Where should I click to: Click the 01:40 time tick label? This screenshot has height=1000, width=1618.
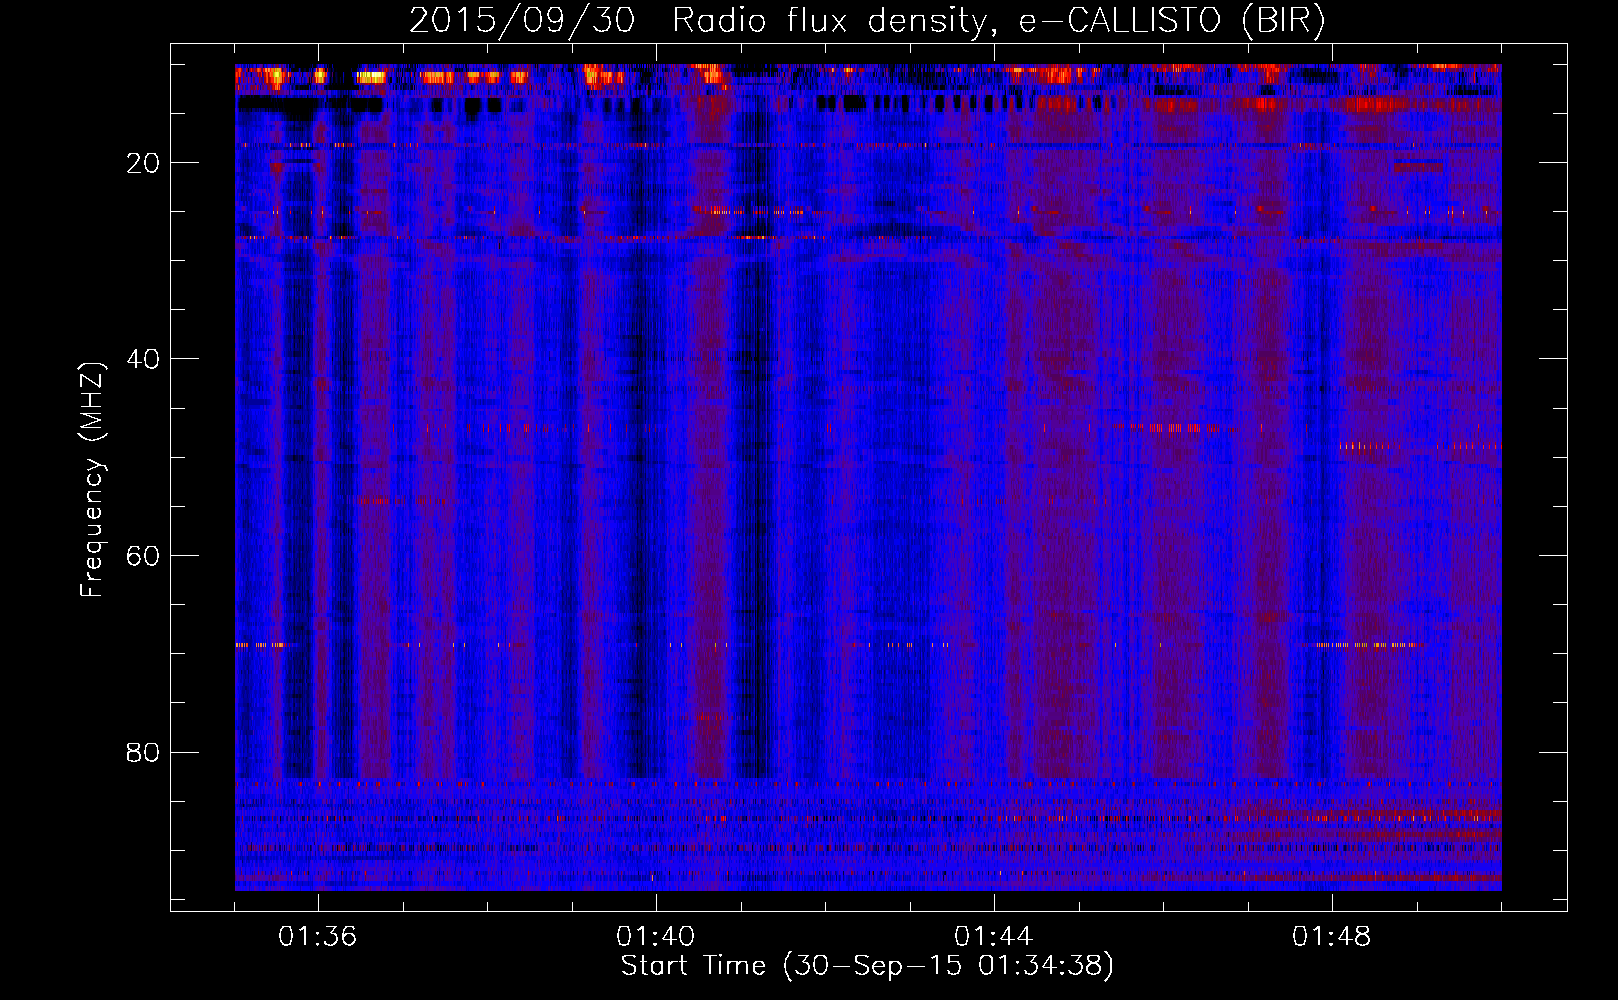coord(656,937)
